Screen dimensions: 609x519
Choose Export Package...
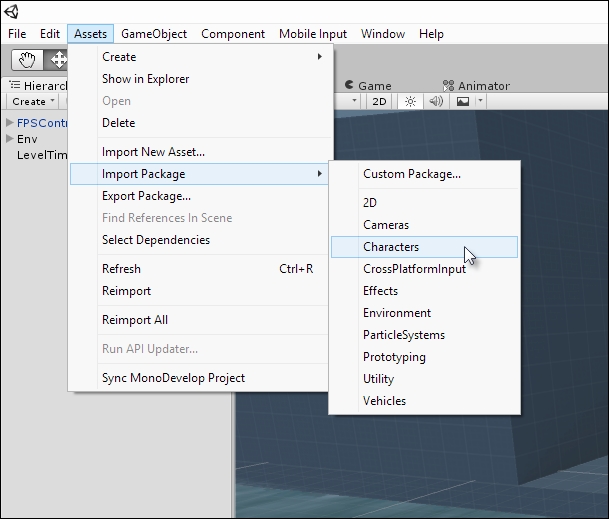(x=200, y=196)
